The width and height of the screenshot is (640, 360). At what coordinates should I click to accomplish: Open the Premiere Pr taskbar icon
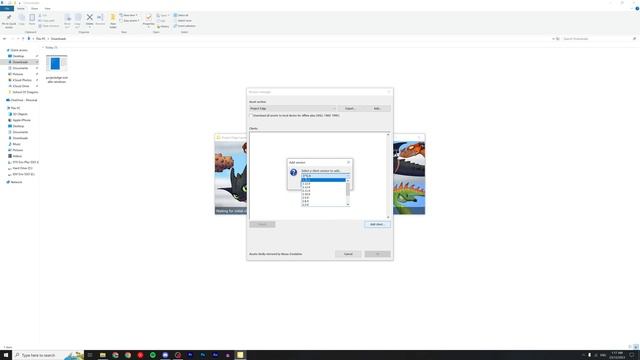pyautogui.click(x=190, y=355)
